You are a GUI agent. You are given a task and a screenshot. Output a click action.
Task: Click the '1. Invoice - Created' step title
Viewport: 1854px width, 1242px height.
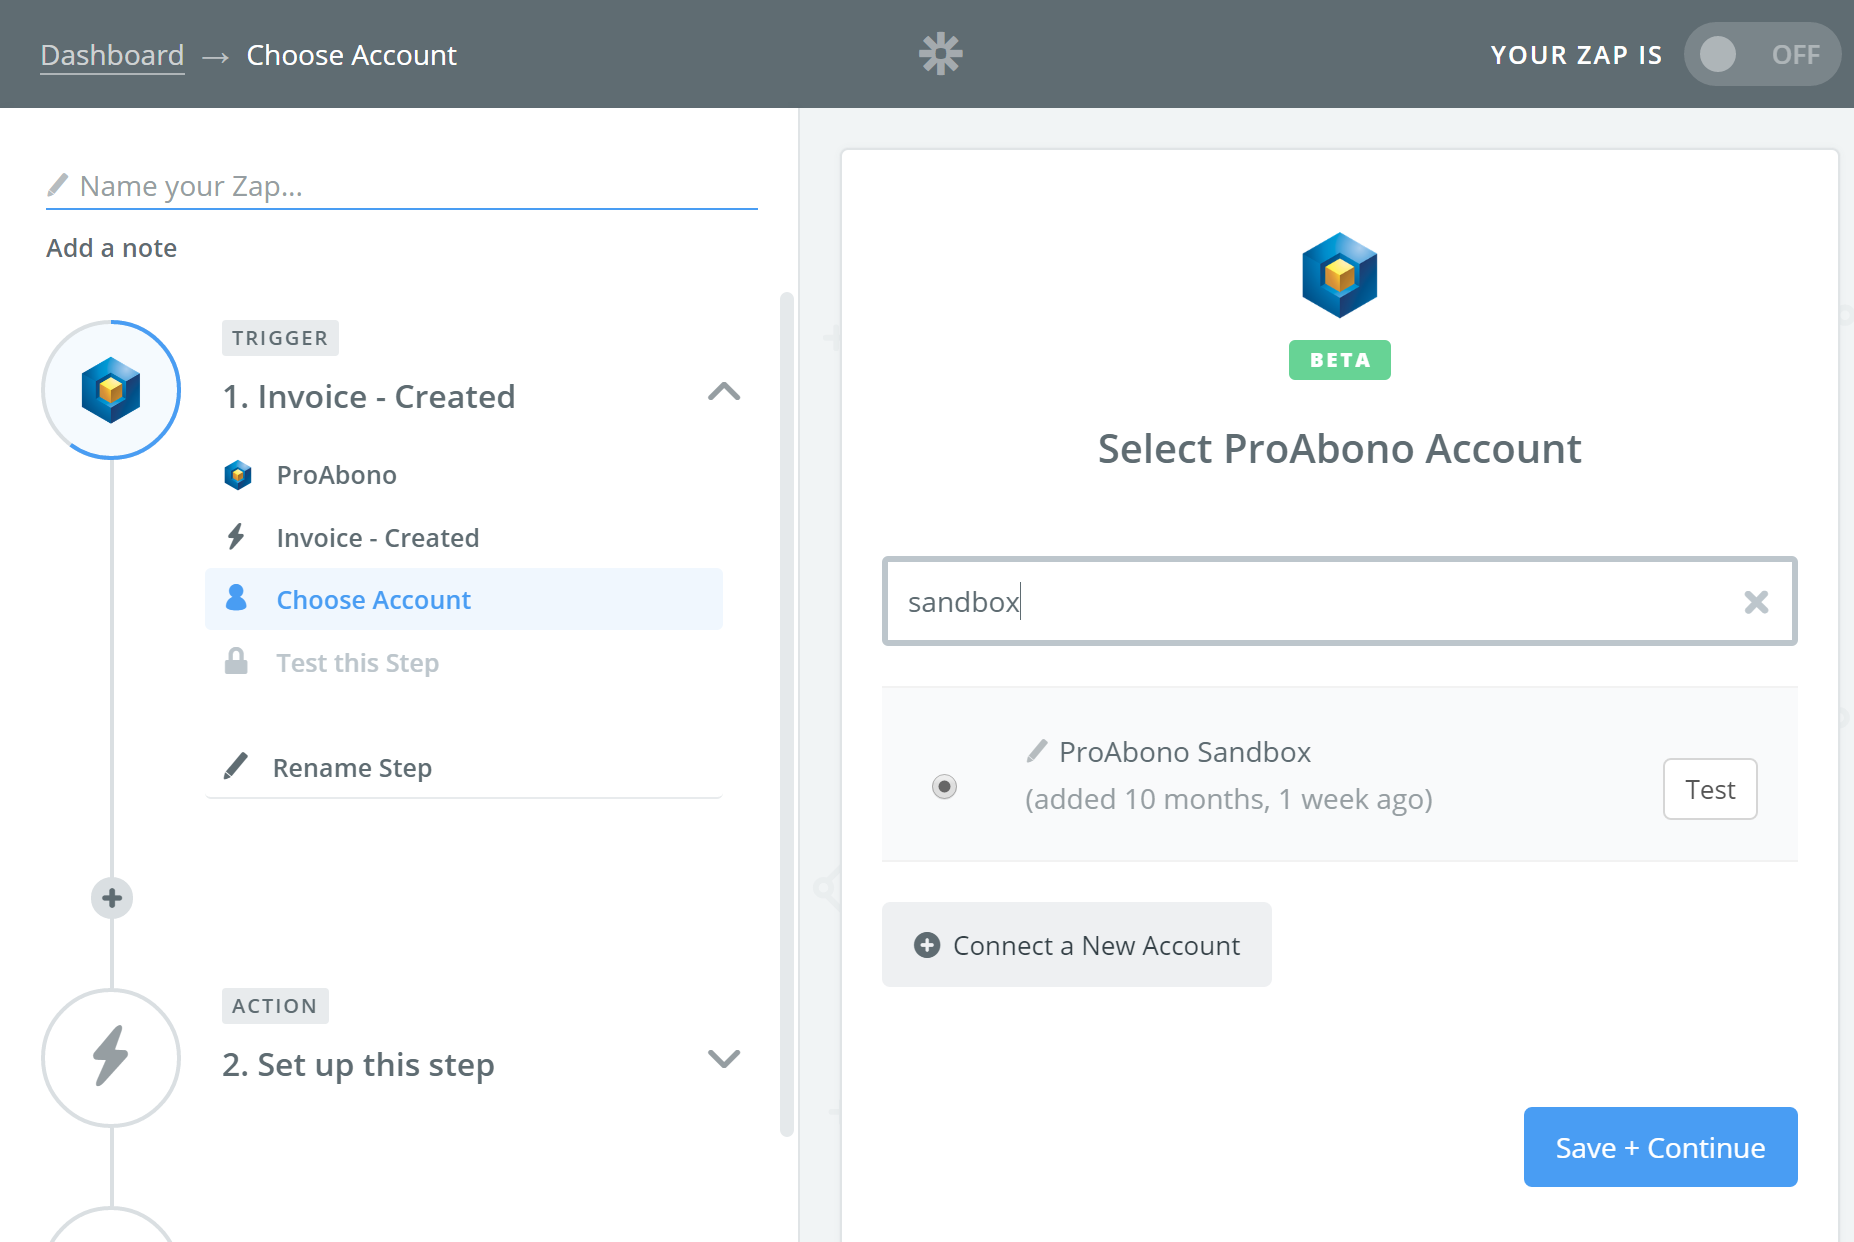pyautogui.click(x=368, y=397)
